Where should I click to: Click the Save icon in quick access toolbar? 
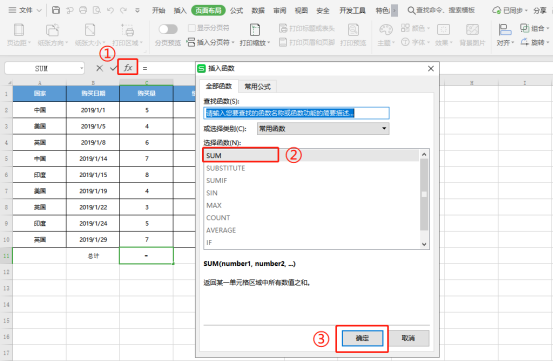[56, 10]
